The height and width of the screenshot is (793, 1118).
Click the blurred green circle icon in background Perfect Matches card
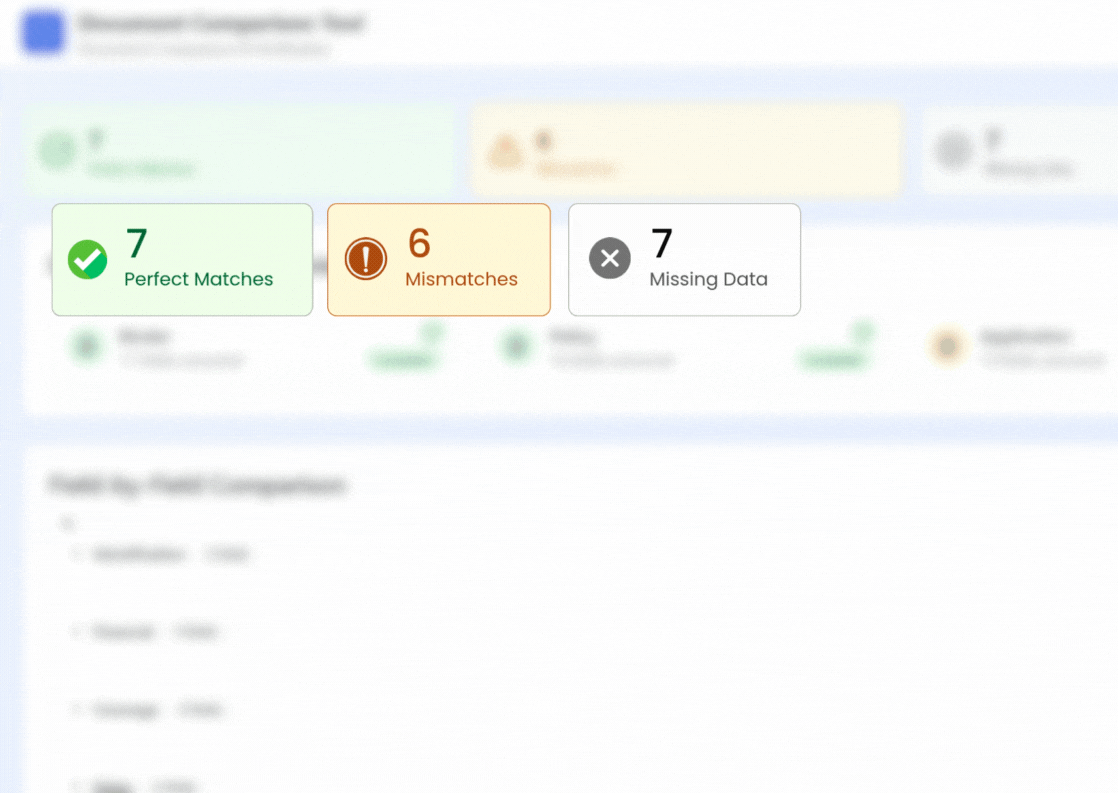tap(58, 152)
